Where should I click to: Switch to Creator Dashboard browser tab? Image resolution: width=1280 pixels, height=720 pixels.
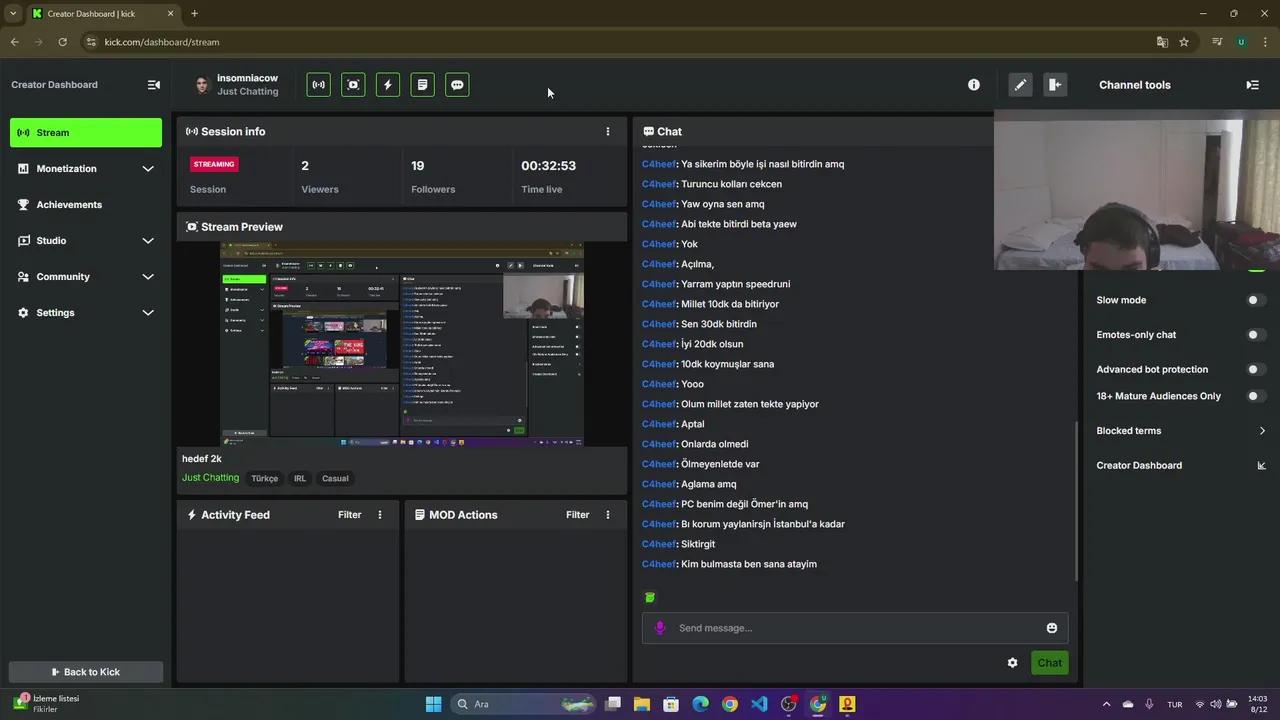(102, 14)
